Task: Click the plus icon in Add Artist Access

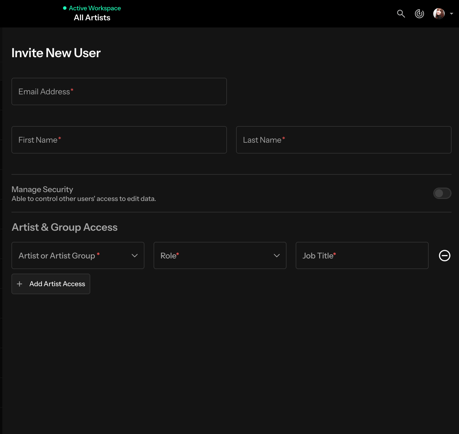Action: click(20, 284)
